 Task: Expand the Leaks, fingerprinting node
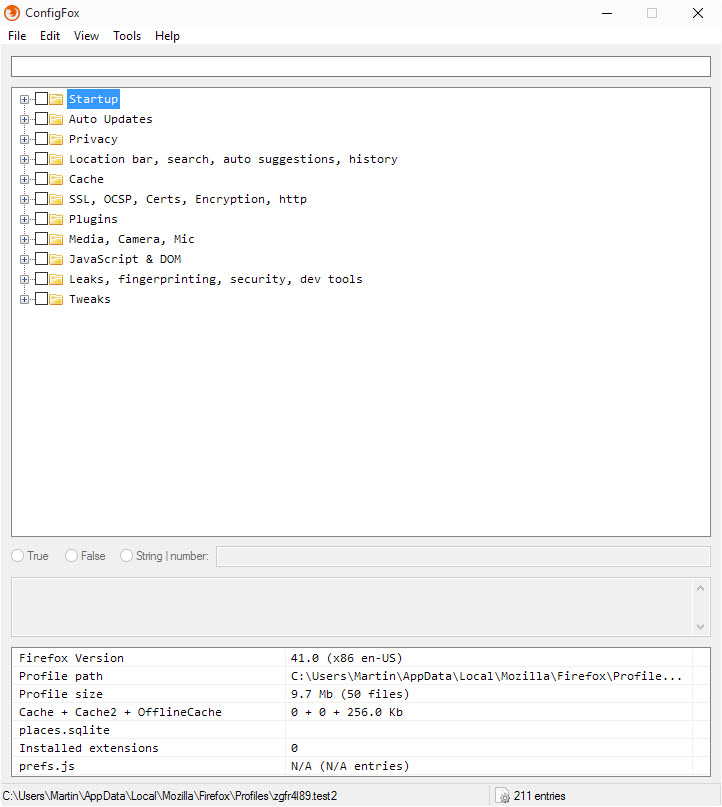coord(24,280)
